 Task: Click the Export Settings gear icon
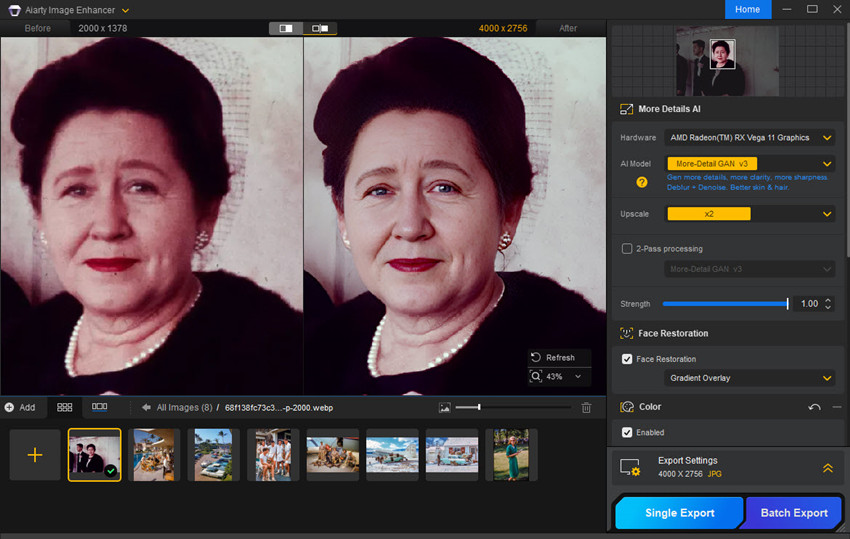pyautogui.click(x=630, y=467)
